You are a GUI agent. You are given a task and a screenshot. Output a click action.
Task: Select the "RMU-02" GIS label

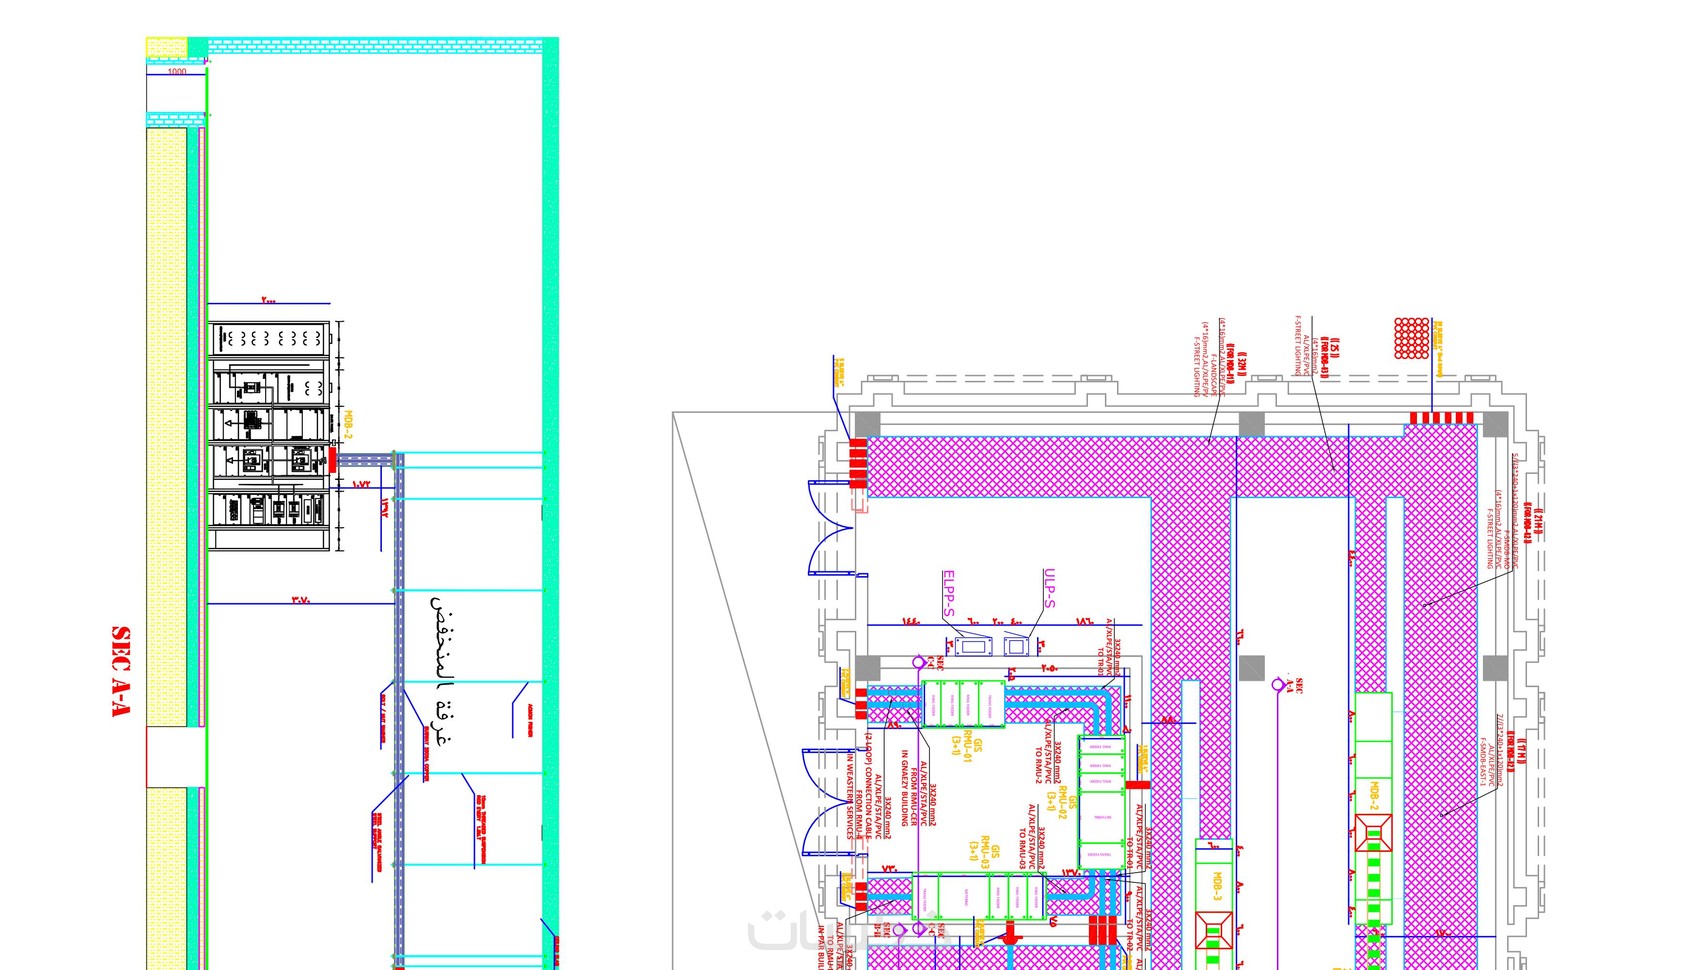point(1062,803)
